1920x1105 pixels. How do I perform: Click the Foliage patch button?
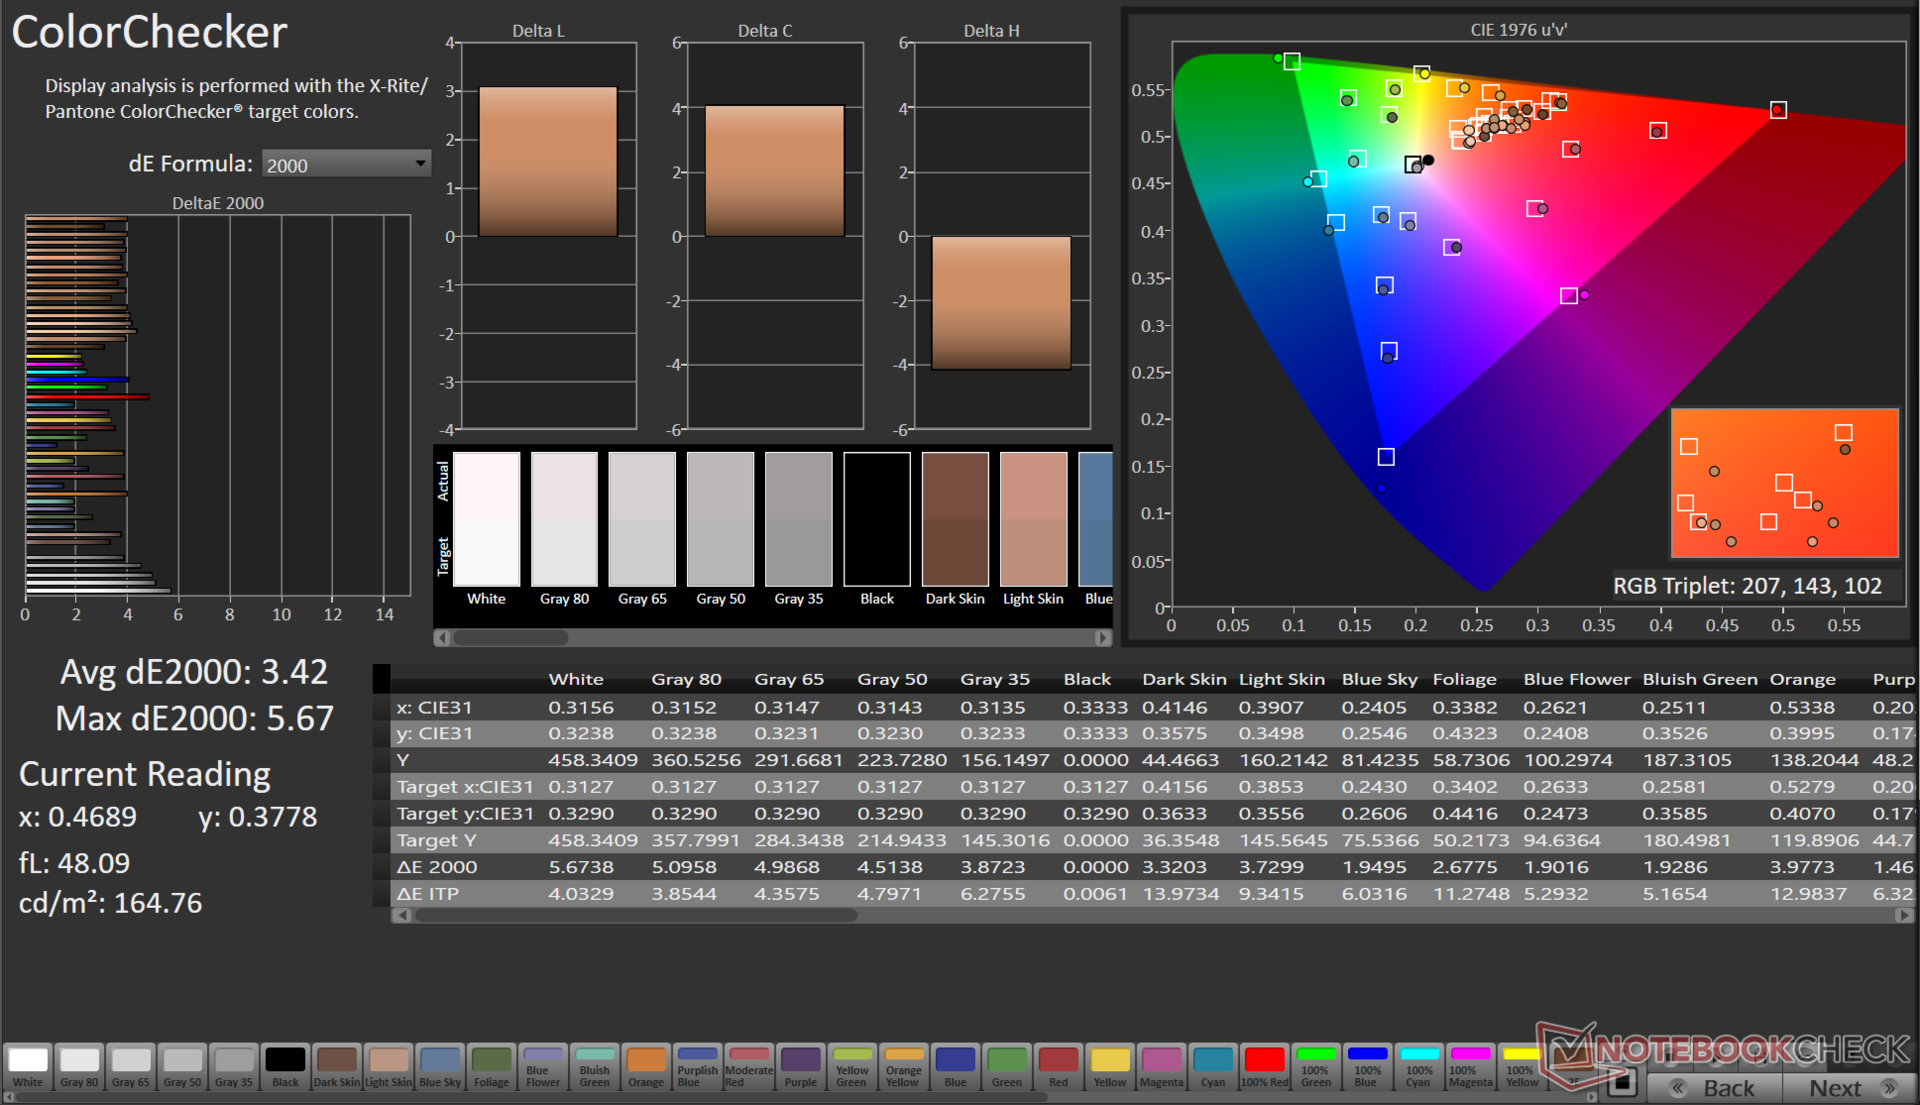pyautogui.click(x=491, y=1066)
